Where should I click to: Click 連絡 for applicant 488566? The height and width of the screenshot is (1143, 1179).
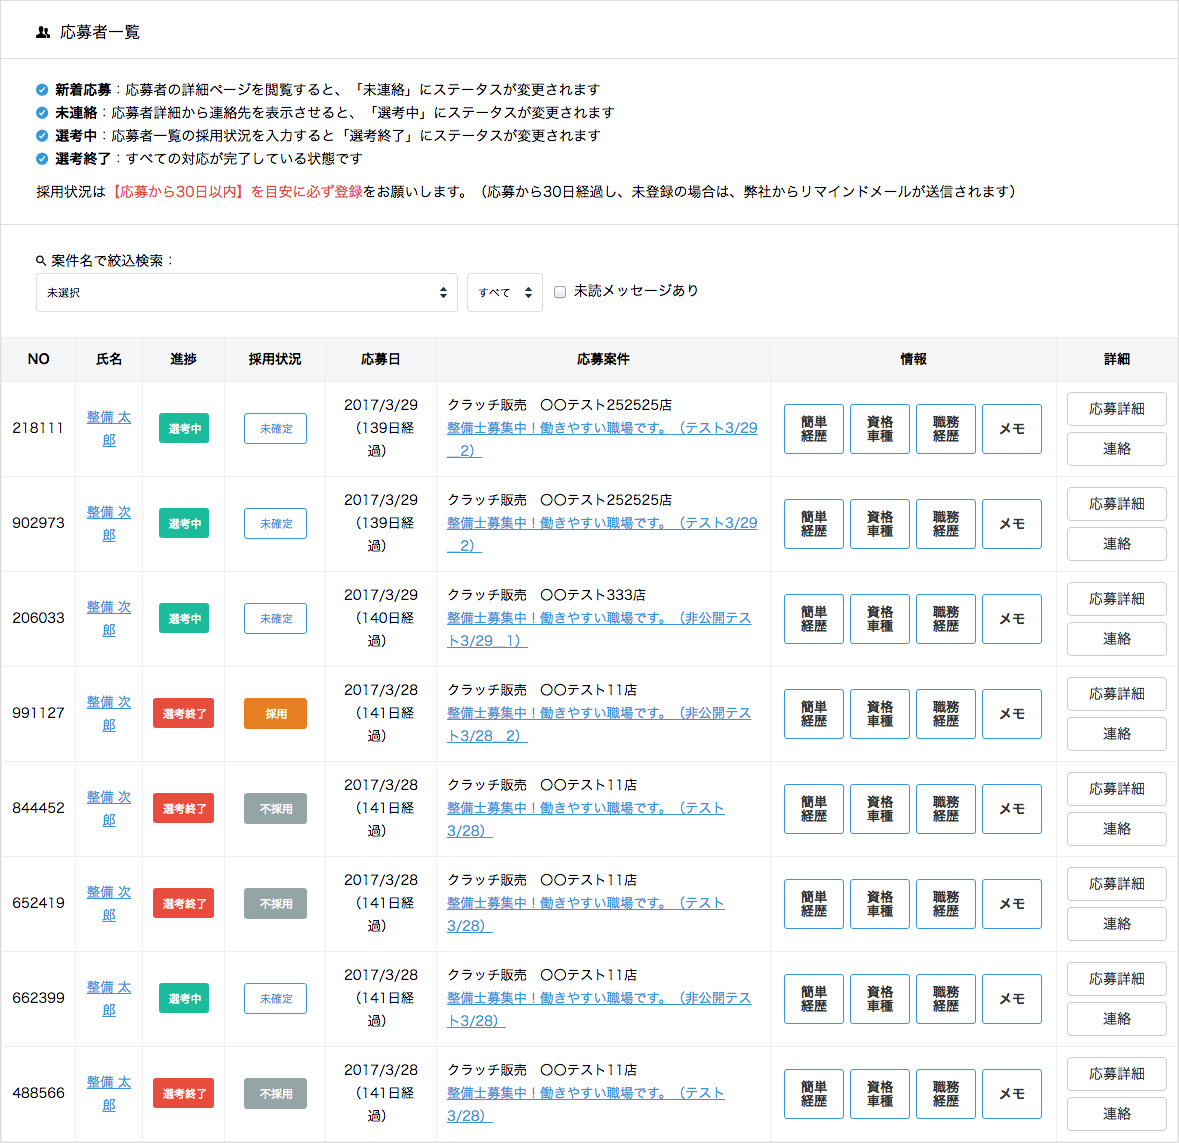(1116, 1113)
